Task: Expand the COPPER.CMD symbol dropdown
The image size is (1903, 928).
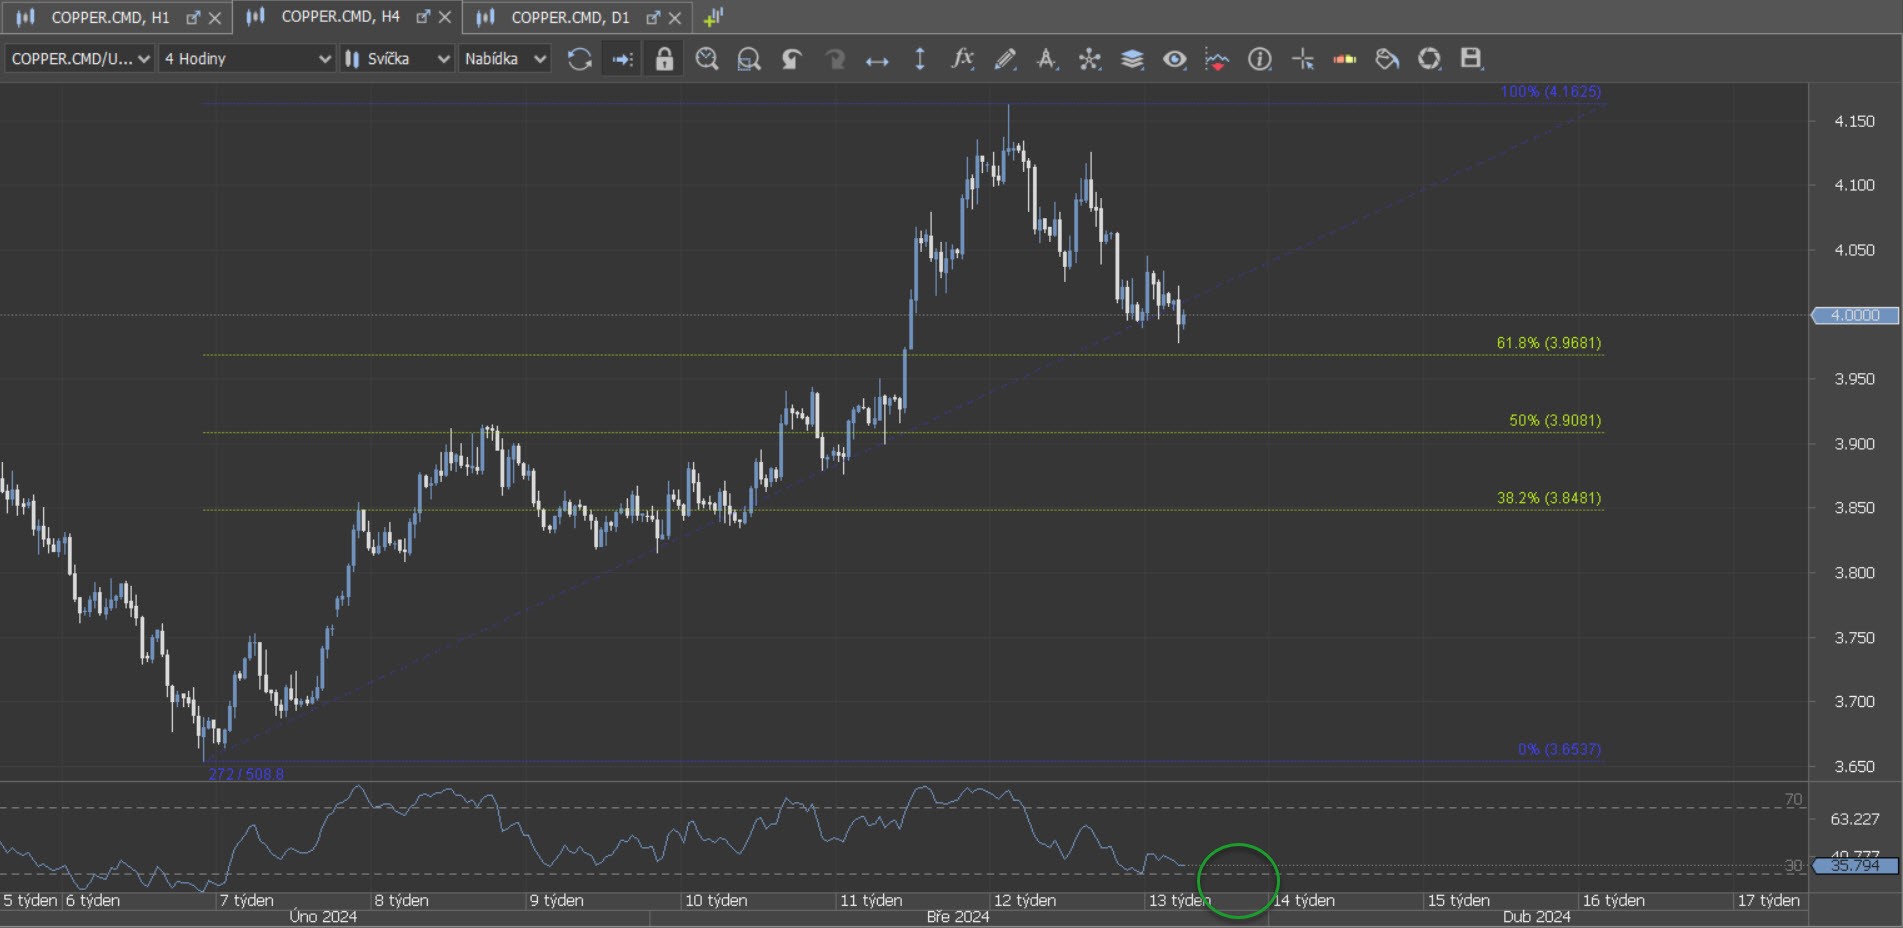Action: 80,59
